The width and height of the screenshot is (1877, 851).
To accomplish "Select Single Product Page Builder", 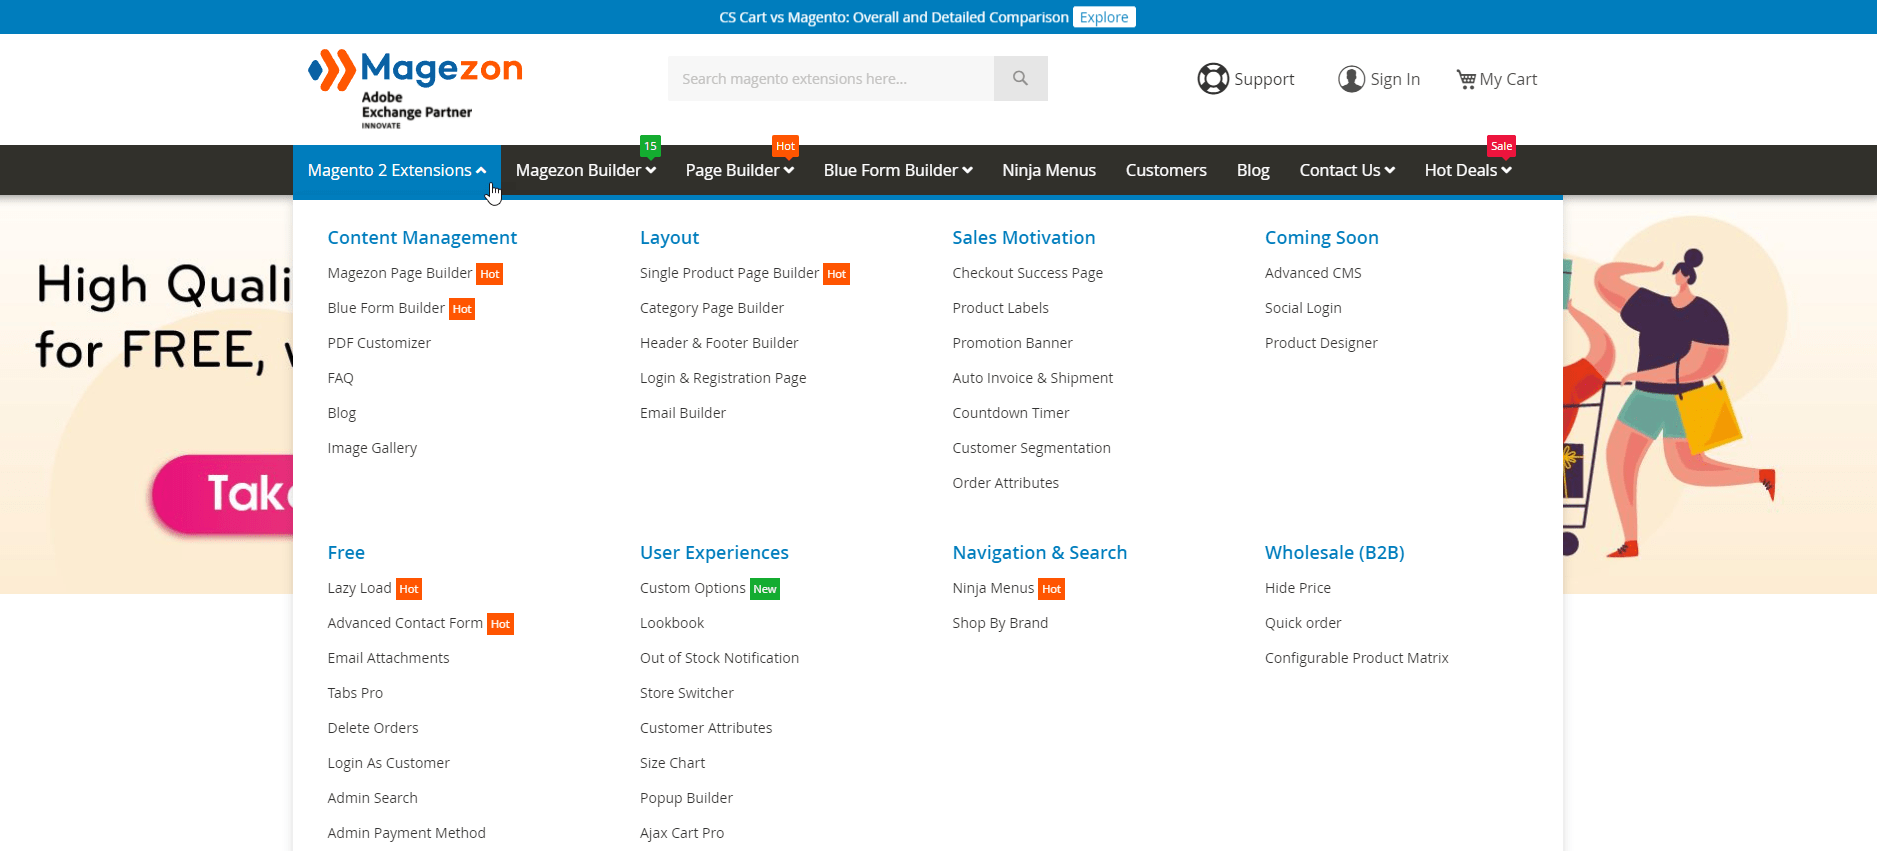I will 729,273.
